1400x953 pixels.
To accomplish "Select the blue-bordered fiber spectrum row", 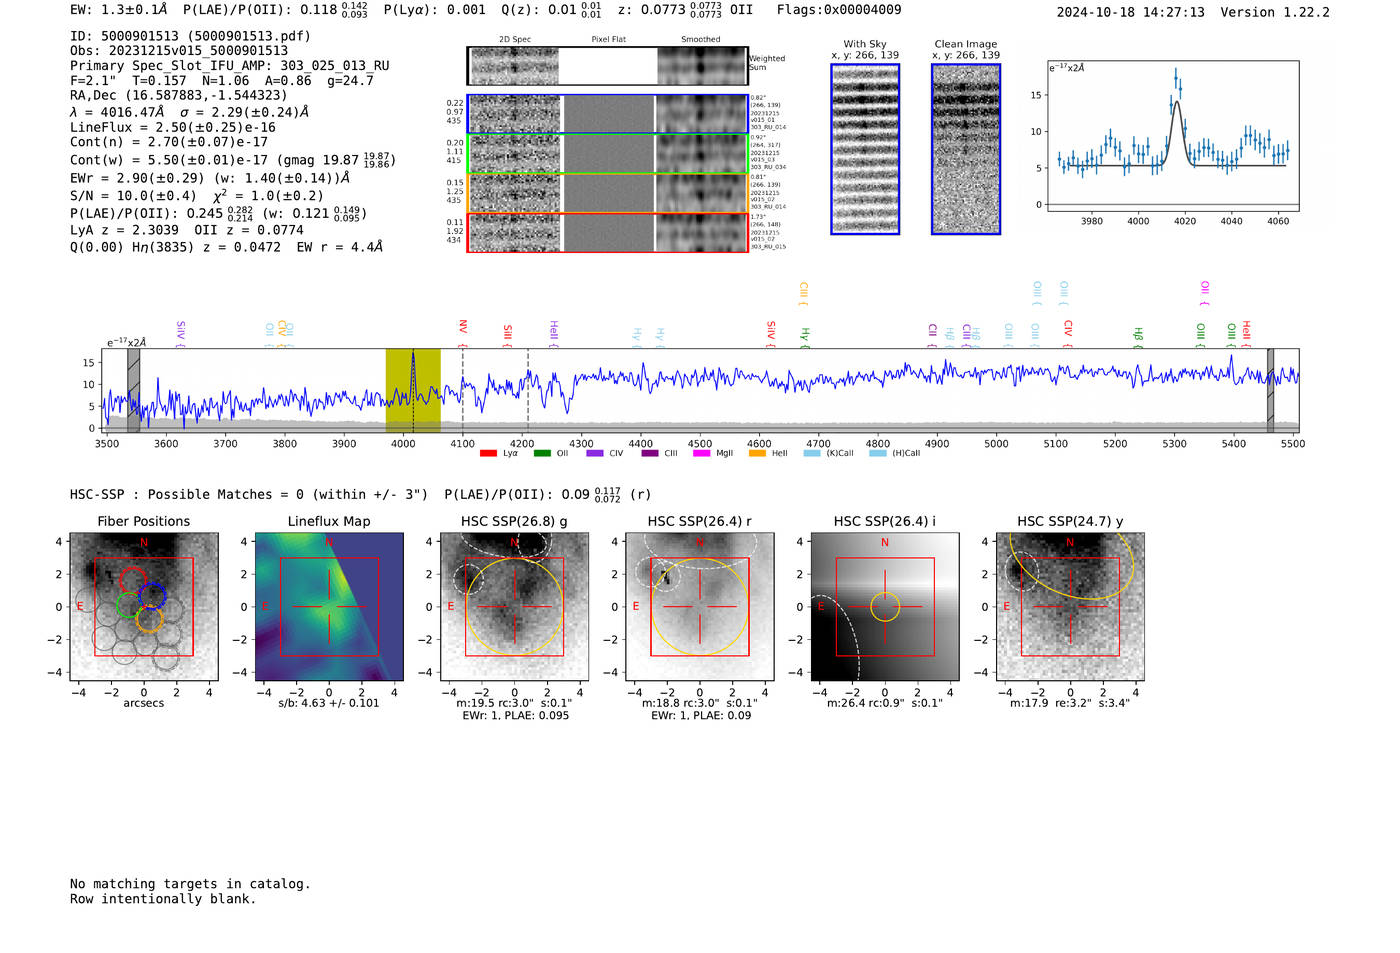I will (x=607, y=114).
